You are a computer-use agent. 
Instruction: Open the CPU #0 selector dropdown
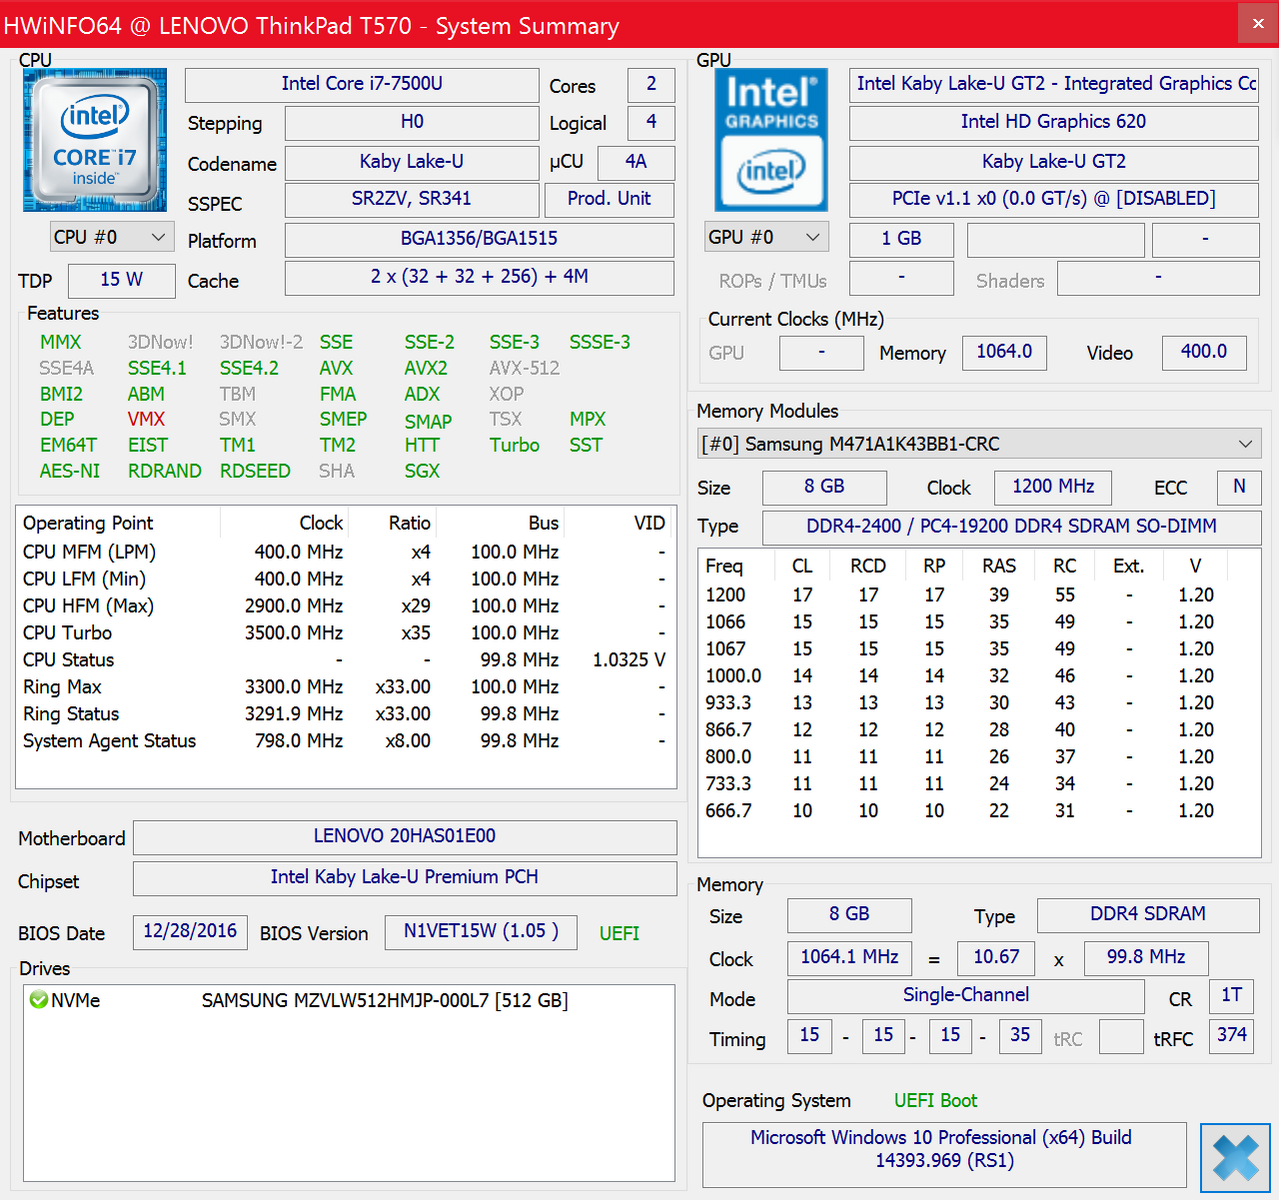pos(110,237)
